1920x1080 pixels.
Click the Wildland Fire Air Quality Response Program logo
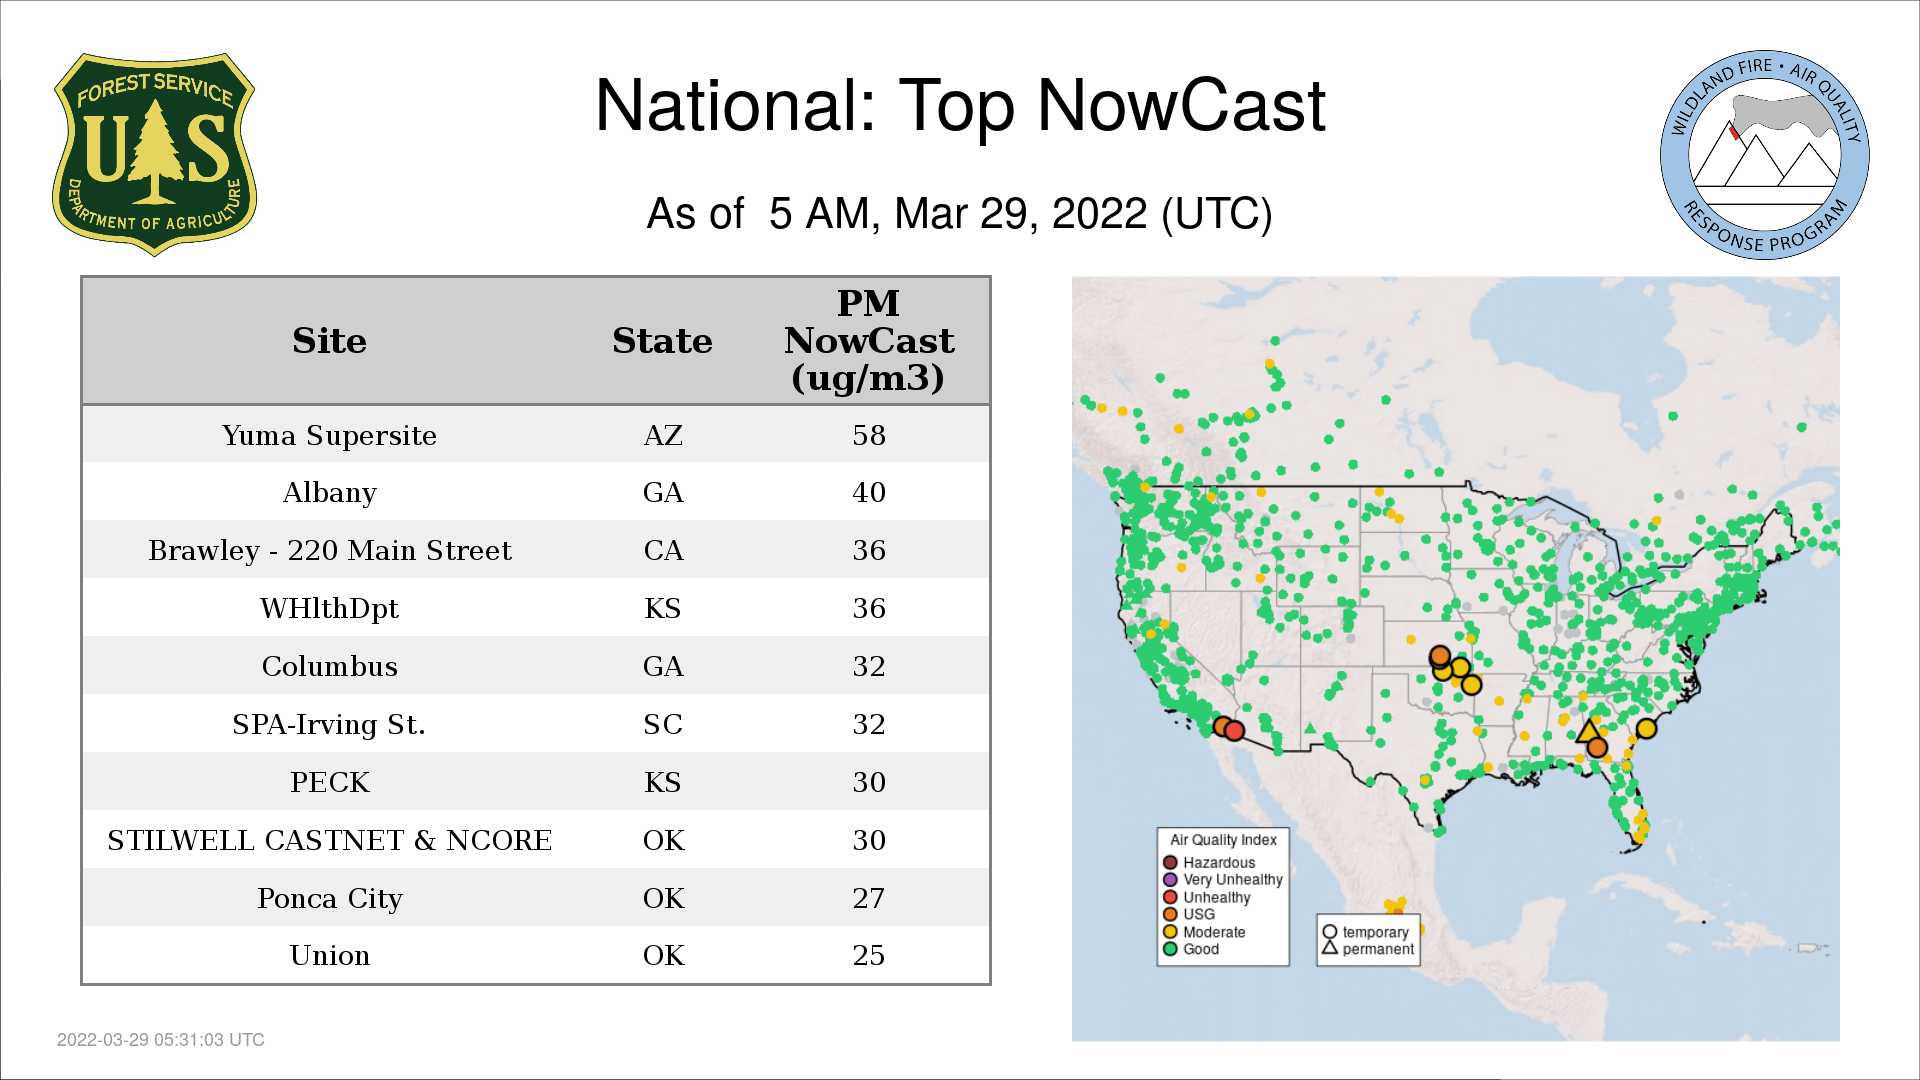pos(1764,155)
